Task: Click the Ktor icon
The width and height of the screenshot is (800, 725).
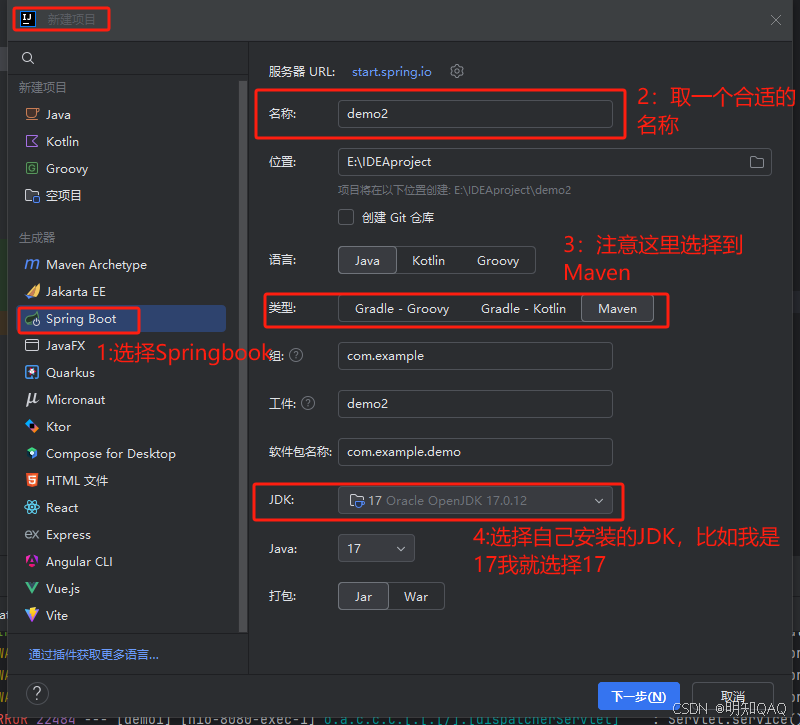Action: [x=32, y=426]
